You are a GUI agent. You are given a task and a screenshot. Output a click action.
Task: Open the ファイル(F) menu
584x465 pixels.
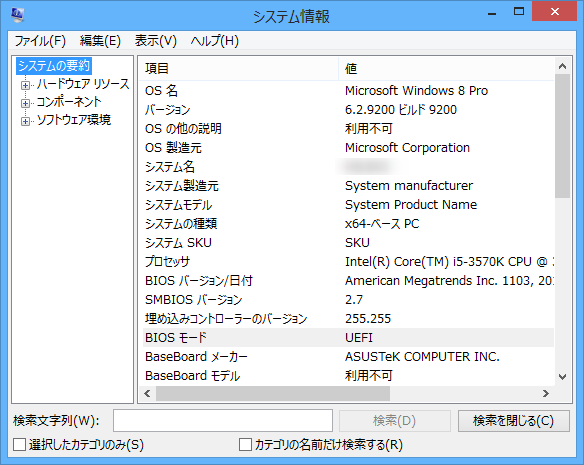pos(40,41)
